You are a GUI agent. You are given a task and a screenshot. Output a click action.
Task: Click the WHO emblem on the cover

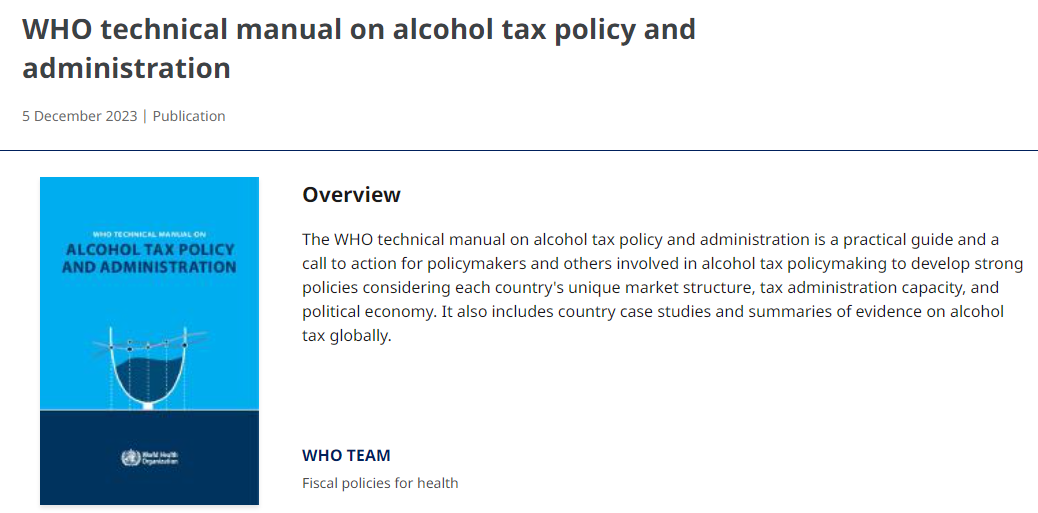coord(129,459)
